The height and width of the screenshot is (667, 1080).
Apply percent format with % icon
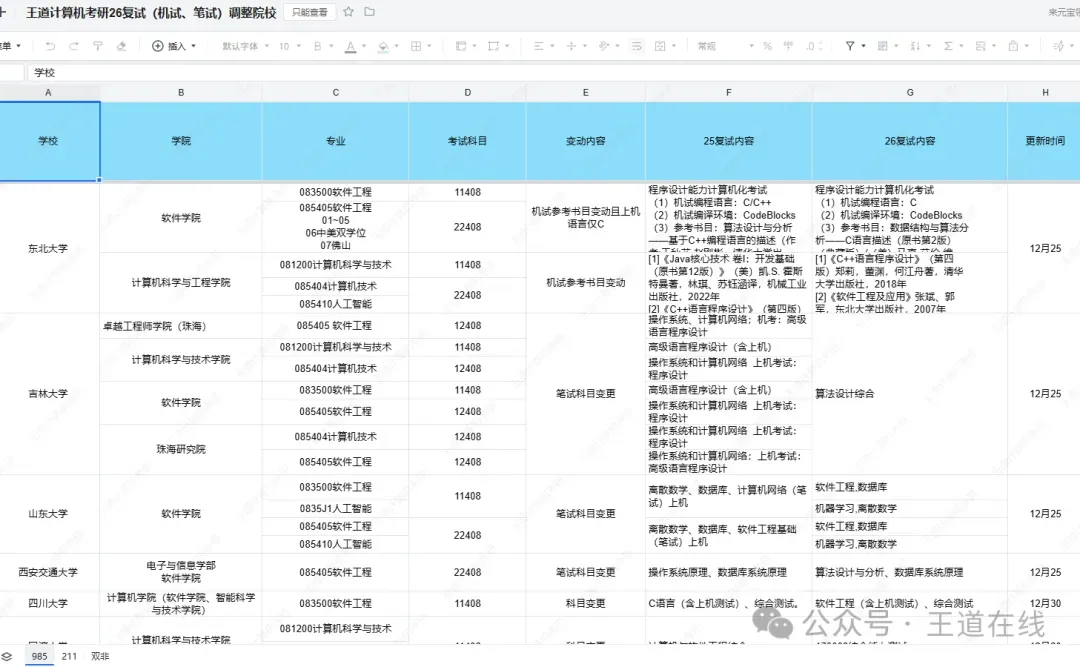point(767,46)
